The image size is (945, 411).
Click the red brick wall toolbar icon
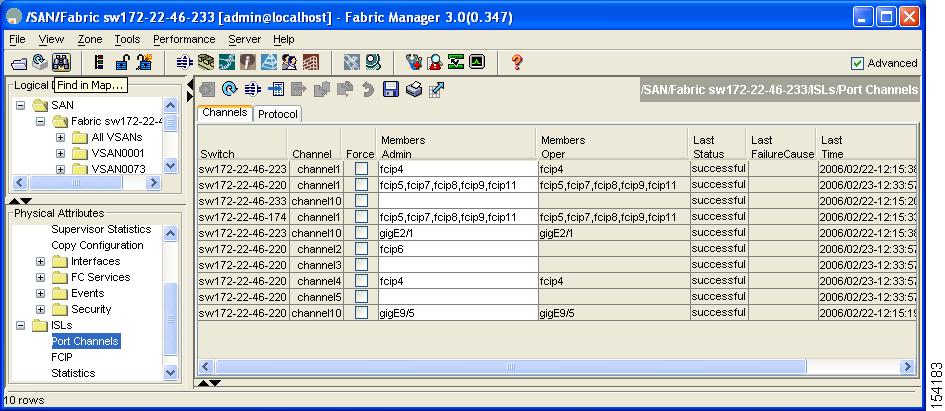point(311,62)
